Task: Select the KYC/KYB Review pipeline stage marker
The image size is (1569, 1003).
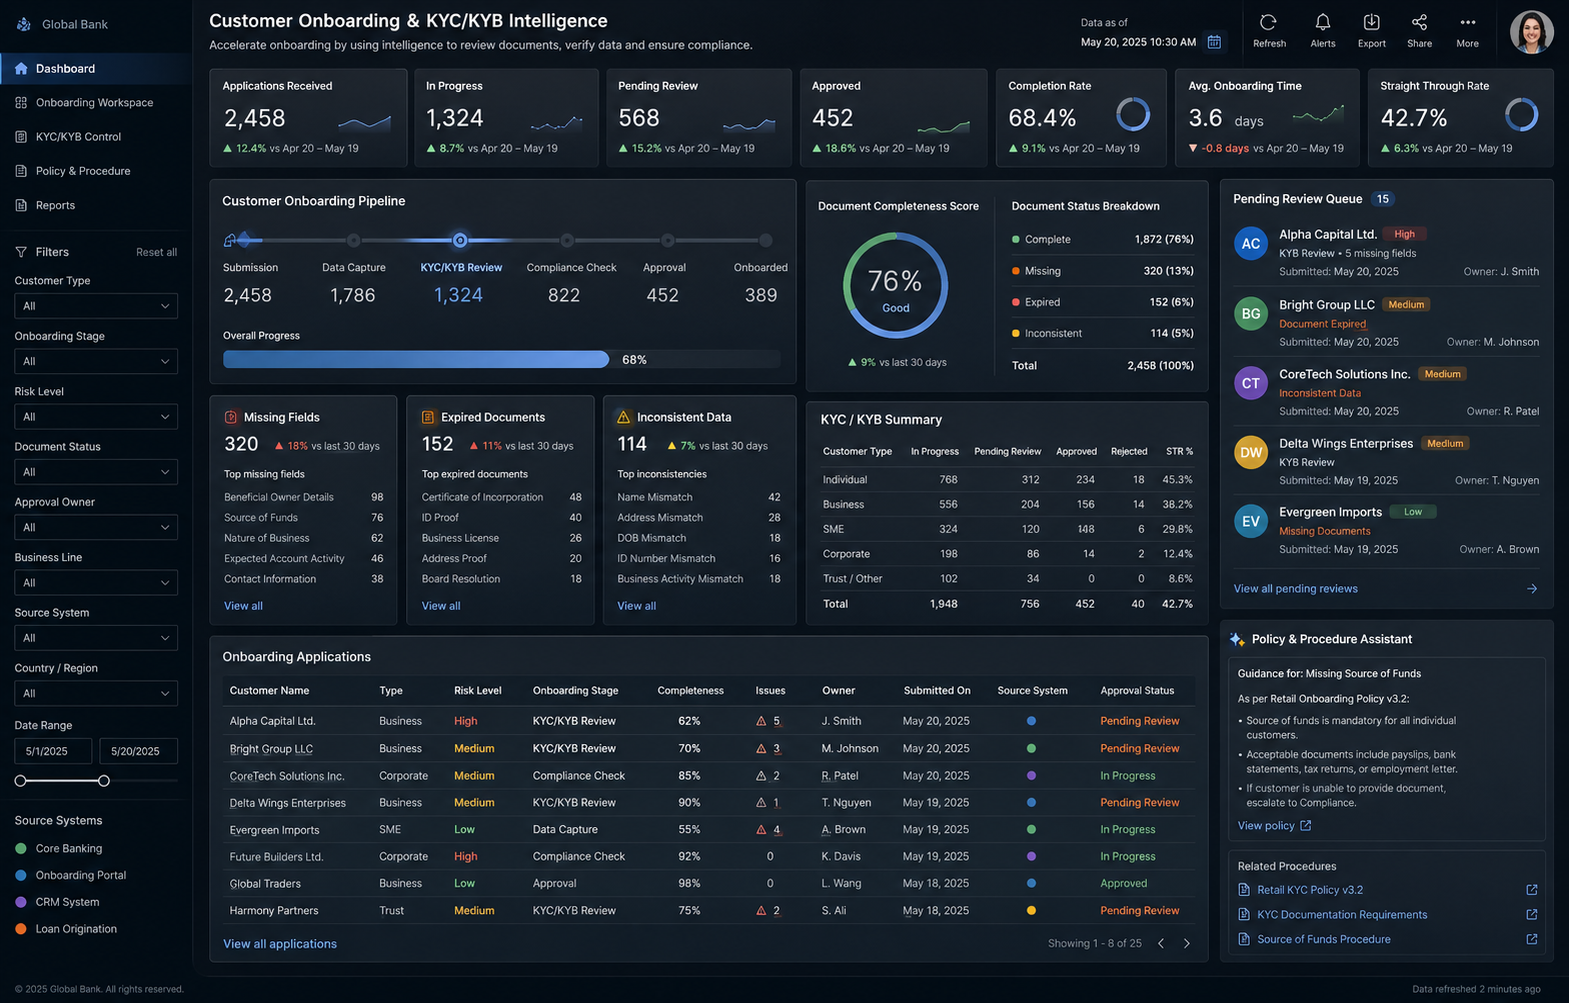Action: 460,240
